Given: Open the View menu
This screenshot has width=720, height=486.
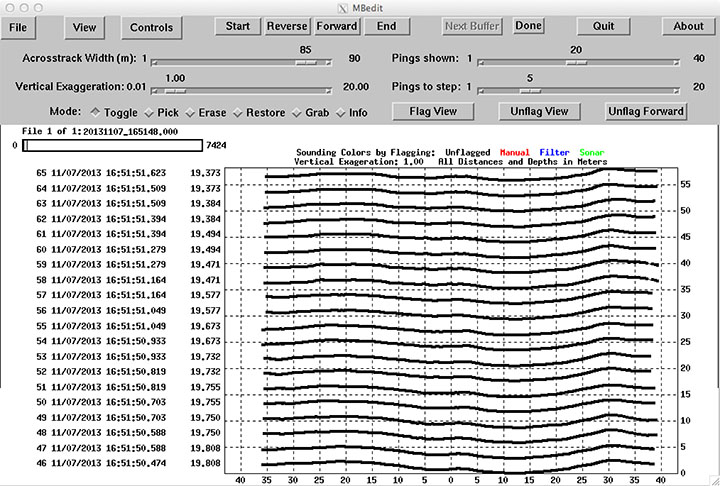Looking at the screenshot, I should tap(86, 27).
